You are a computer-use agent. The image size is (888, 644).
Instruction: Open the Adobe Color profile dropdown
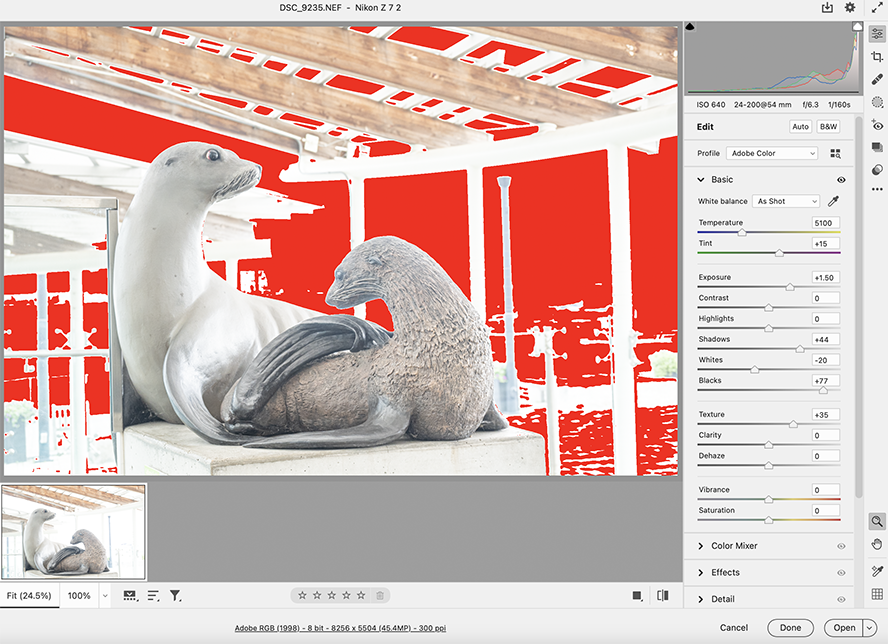[x=772, y=153]
